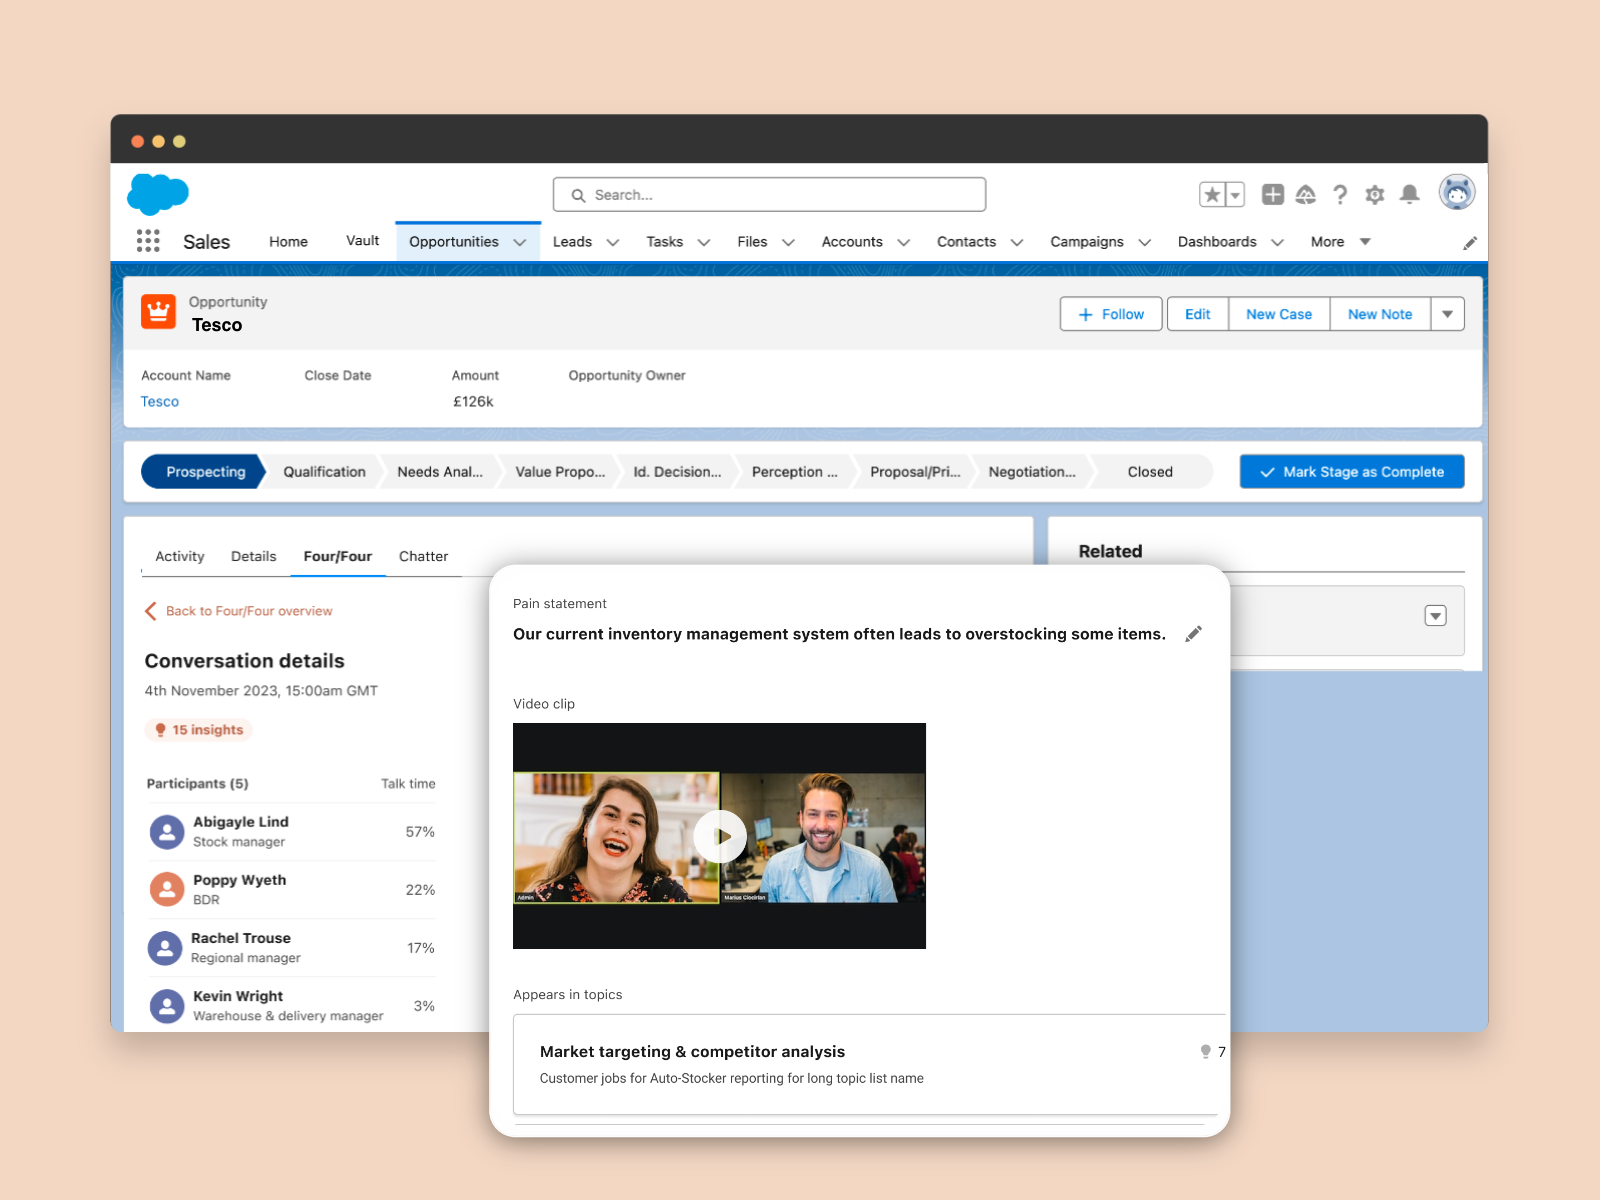Click the Leads navigation item

pyautogui.click(x=572, y=242)
